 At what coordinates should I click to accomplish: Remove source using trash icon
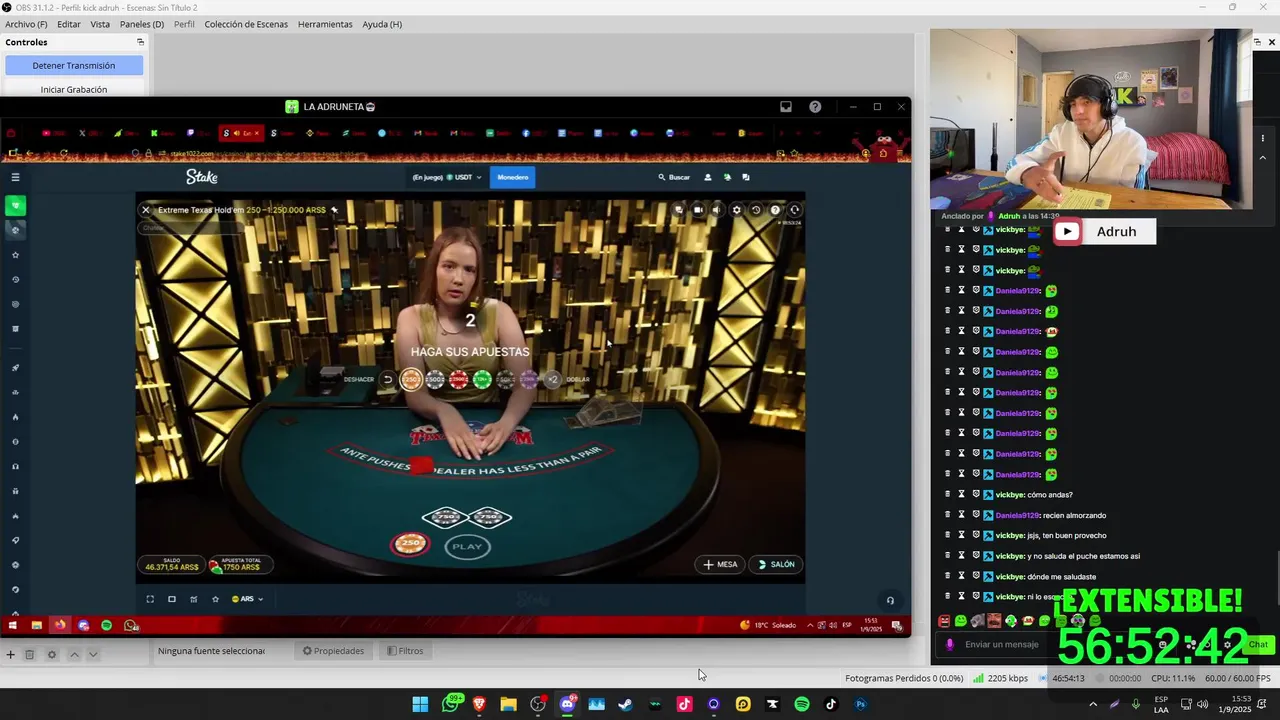(30, 655)
